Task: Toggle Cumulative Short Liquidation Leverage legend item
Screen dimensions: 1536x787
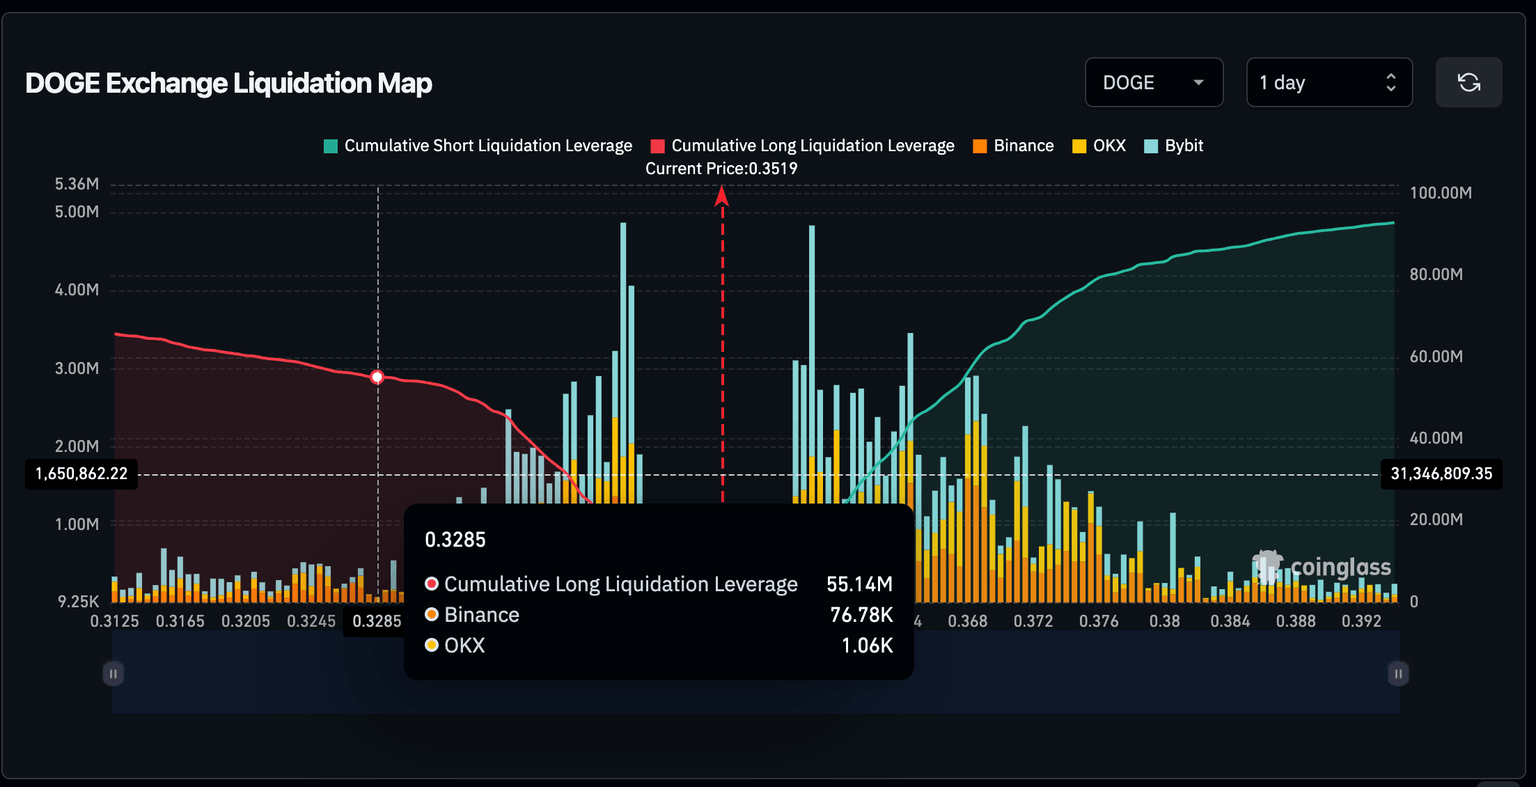Action: click(478, 146)
